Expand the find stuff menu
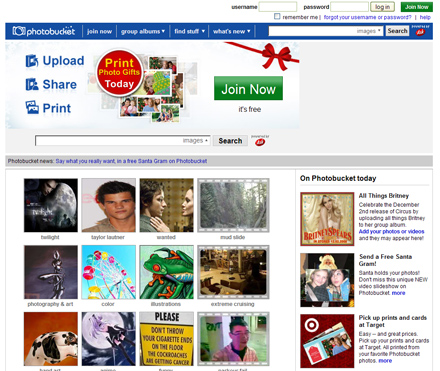 (x=189, y=31)
